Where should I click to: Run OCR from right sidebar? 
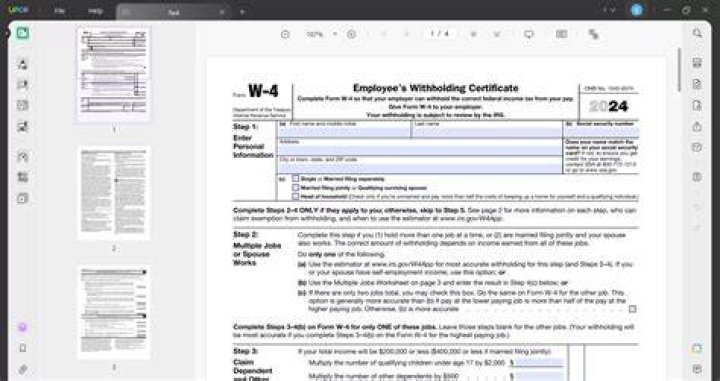[x=697, y=63]
